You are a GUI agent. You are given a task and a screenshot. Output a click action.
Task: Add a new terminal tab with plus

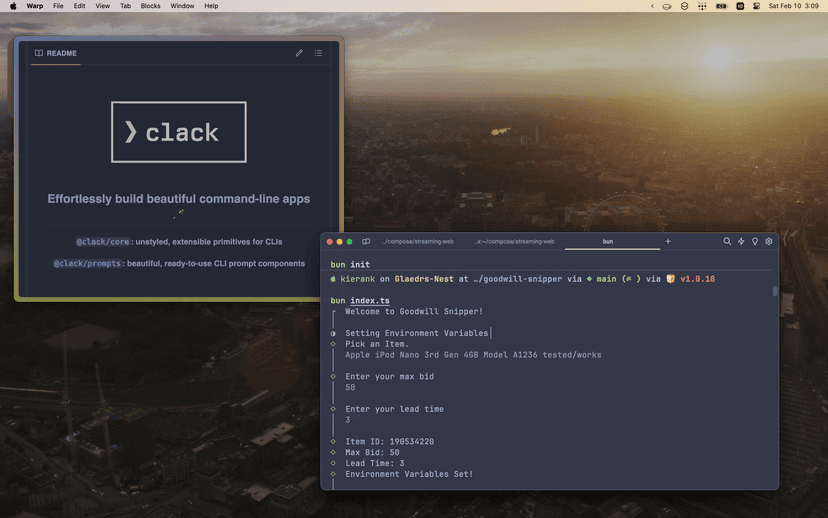click(668, 241)
